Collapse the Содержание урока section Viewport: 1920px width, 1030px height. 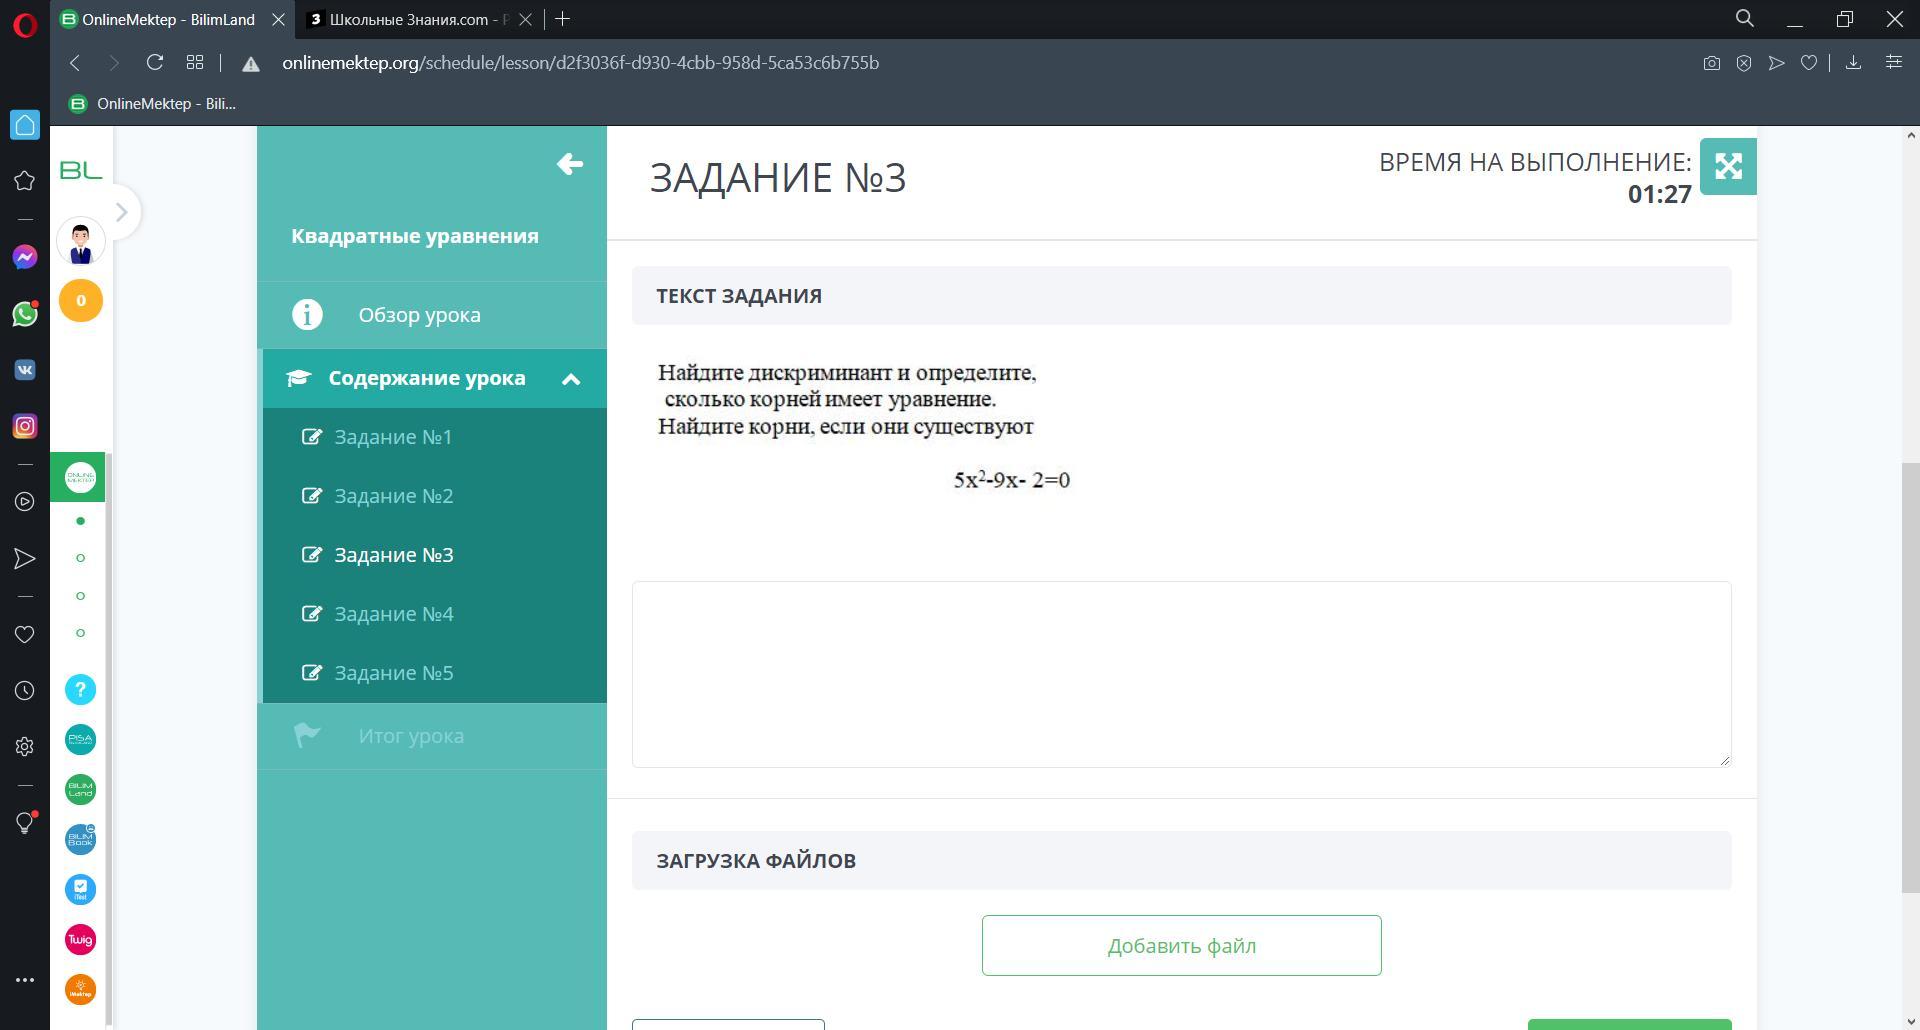(571, 379)
